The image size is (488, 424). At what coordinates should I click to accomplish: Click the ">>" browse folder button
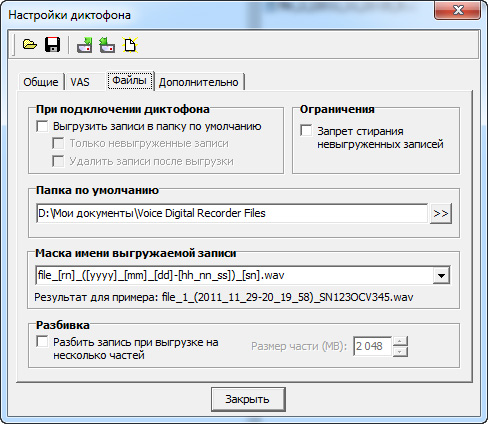[x=441, y=213]
